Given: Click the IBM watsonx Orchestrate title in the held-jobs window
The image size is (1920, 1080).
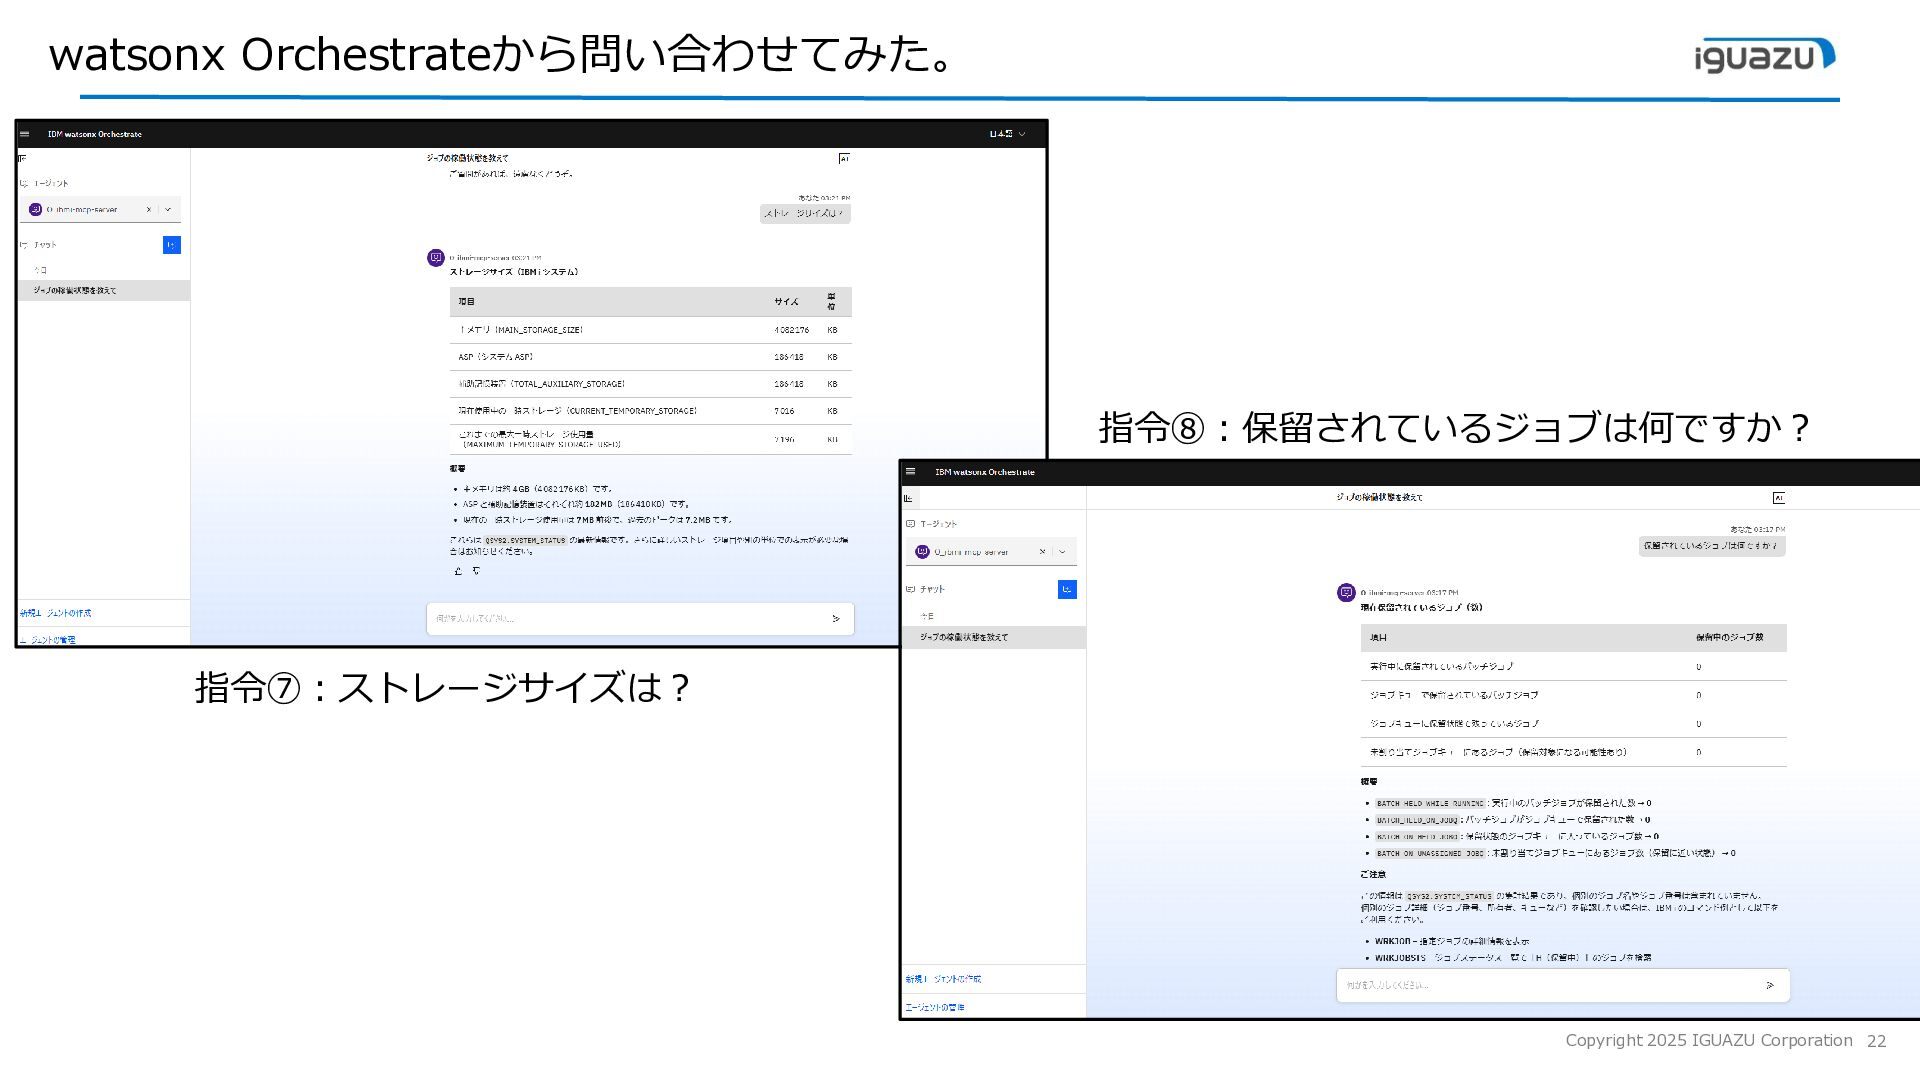Looking at the screenshot, I should 985,472.
